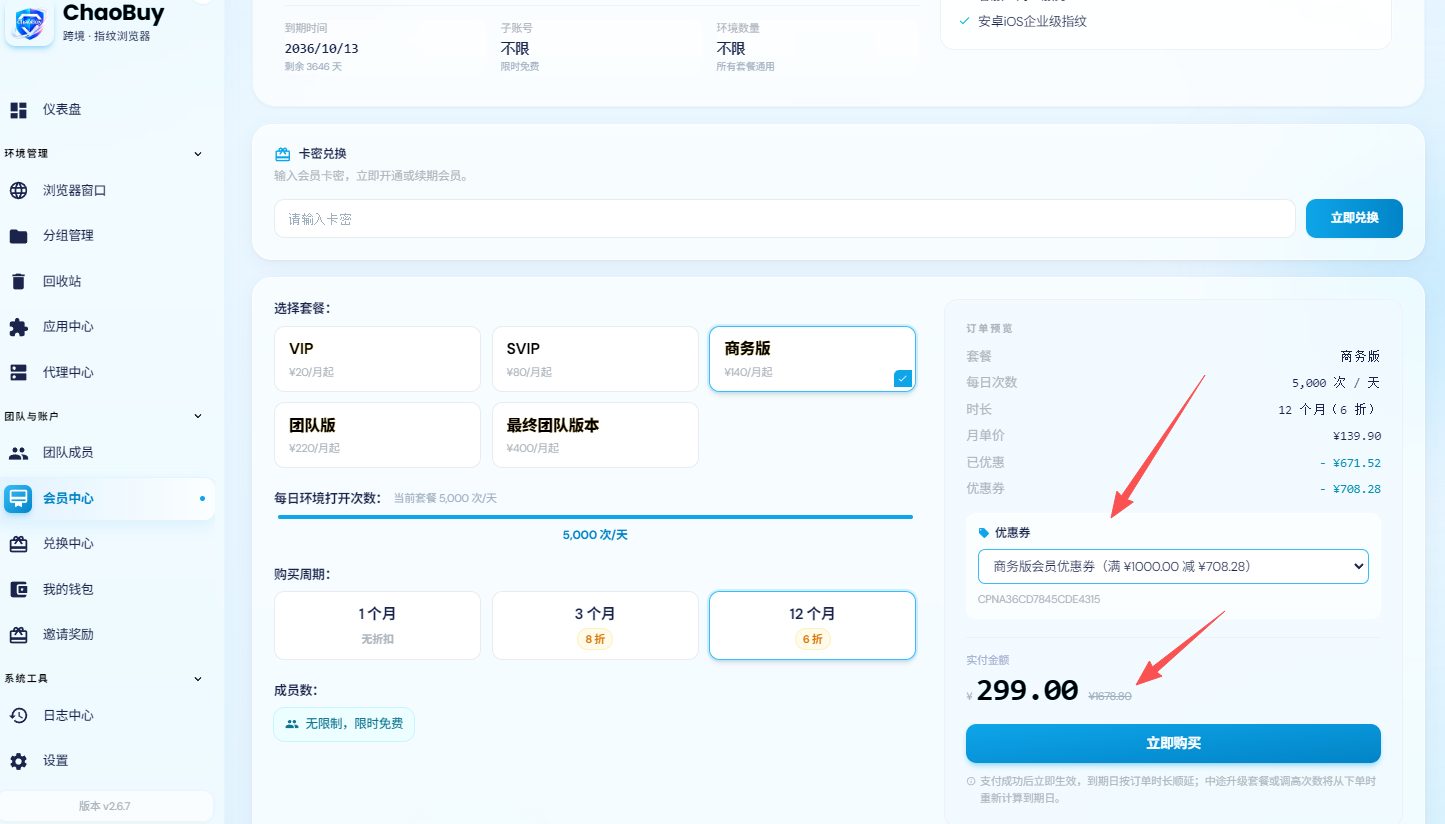Click the 2036/10/13 expiry date
Screen dimensions: 1445x824
pos(321,48)
